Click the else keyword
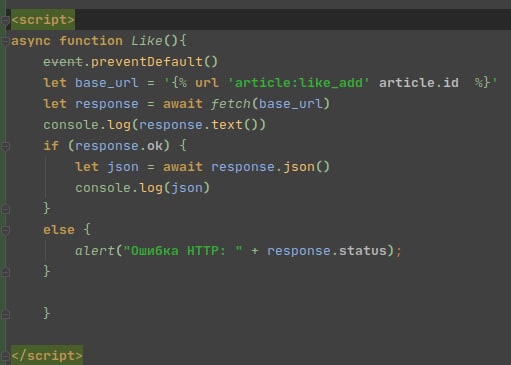The width and height of the screenshot is (511, 365). [x=59, y=230]
